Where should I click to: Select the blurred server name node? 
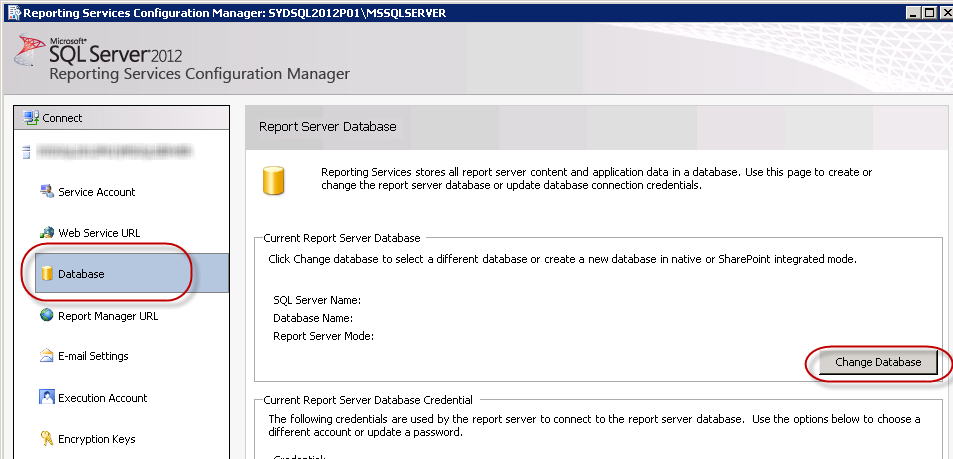click(x=114, y=151)
